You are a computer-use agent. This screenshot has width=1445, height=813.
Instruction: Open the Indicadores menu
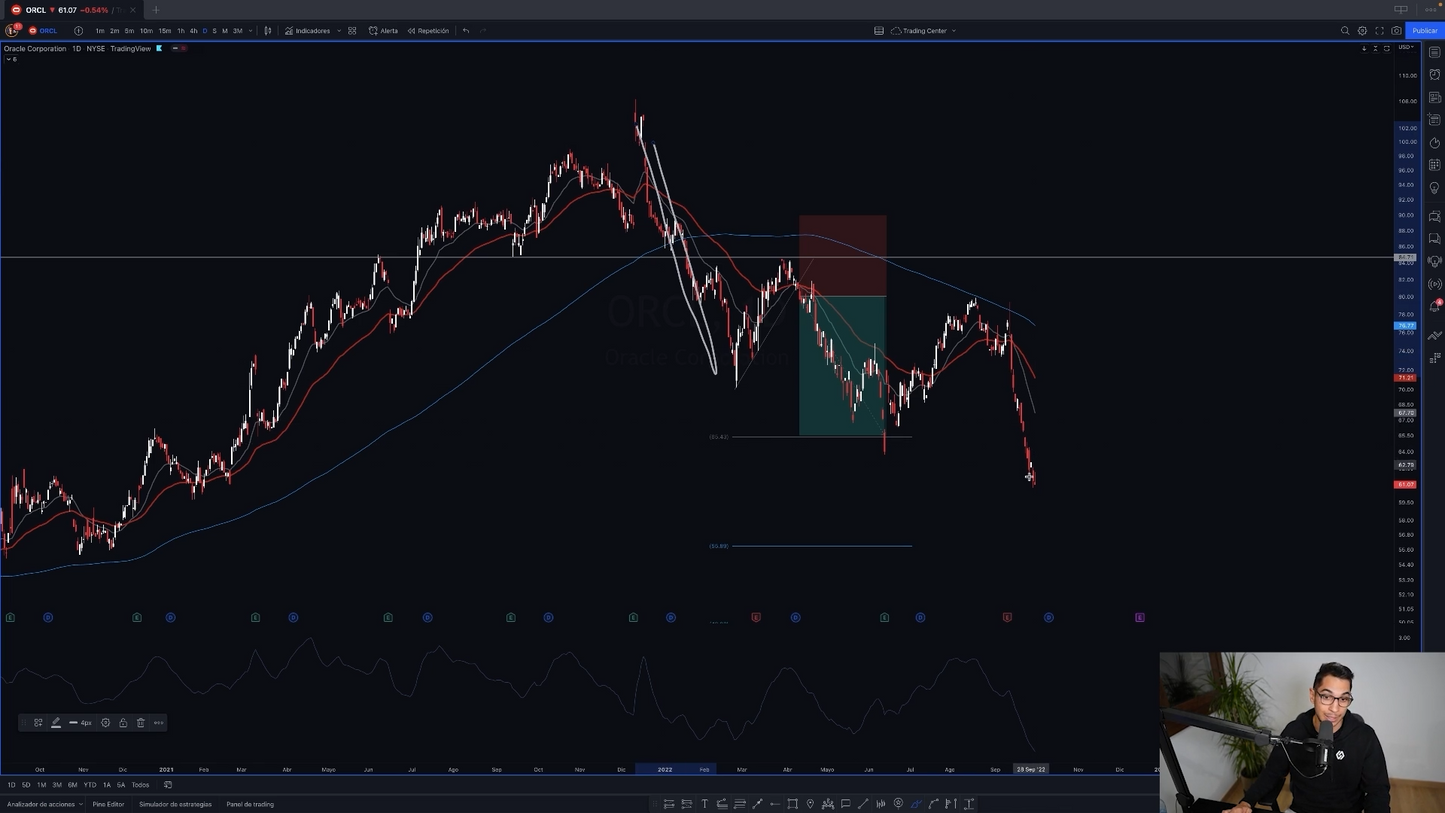pos(308,31)
